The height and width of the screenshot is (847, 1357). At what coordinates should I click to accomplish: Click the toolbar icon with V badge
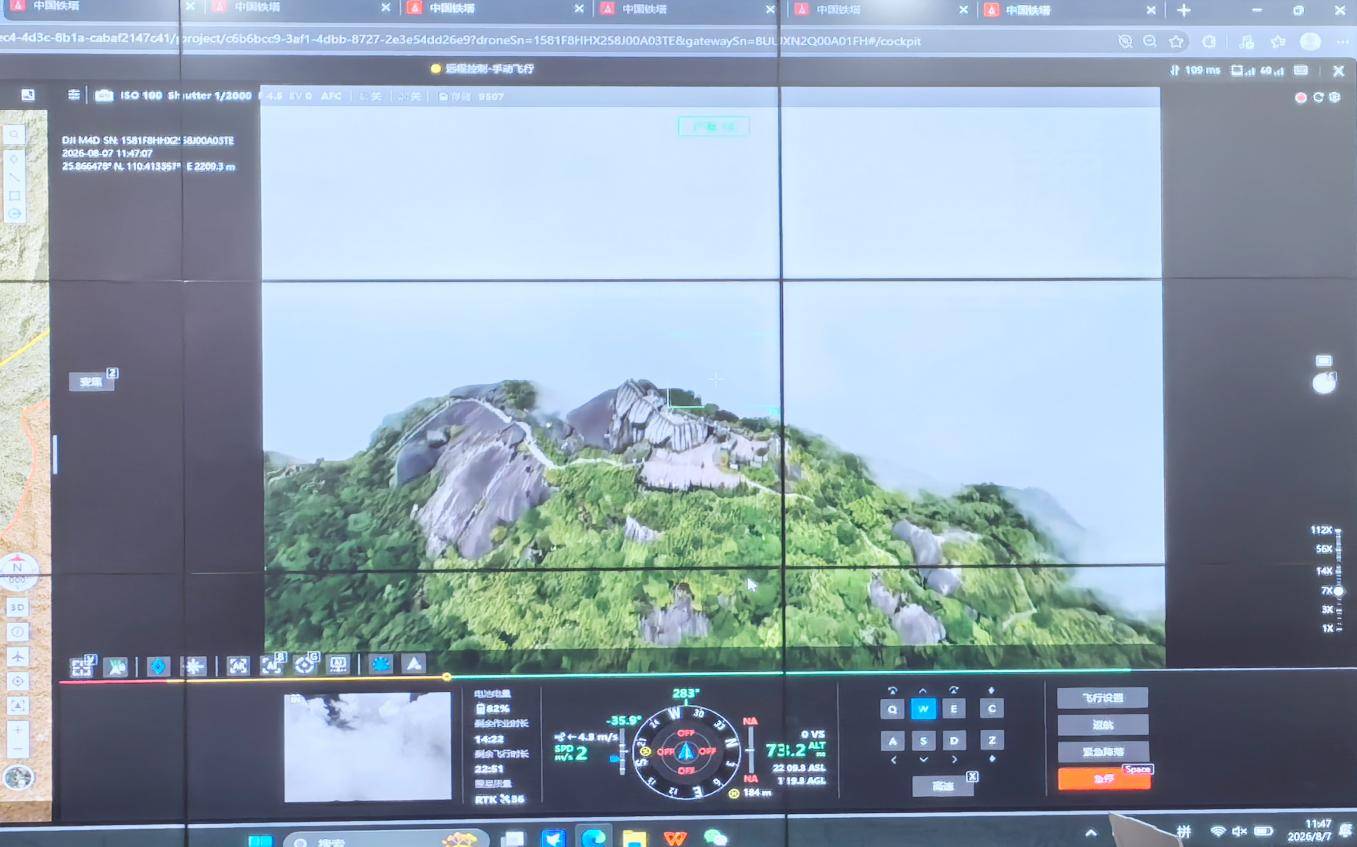coord(82,667)
